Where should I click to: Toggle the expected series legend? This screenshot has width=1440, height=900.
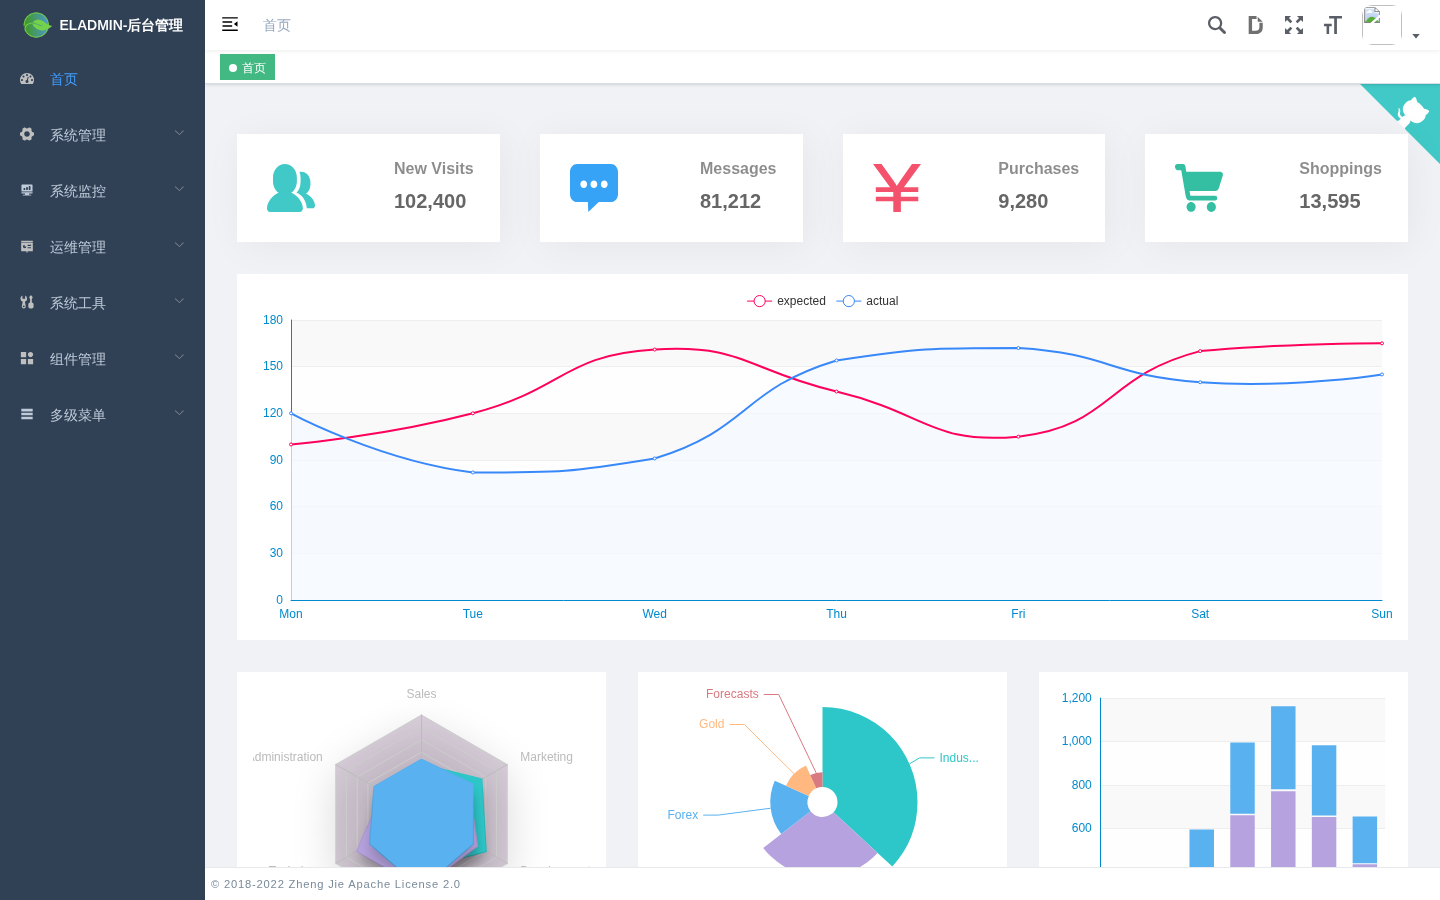tap(787, 301)
